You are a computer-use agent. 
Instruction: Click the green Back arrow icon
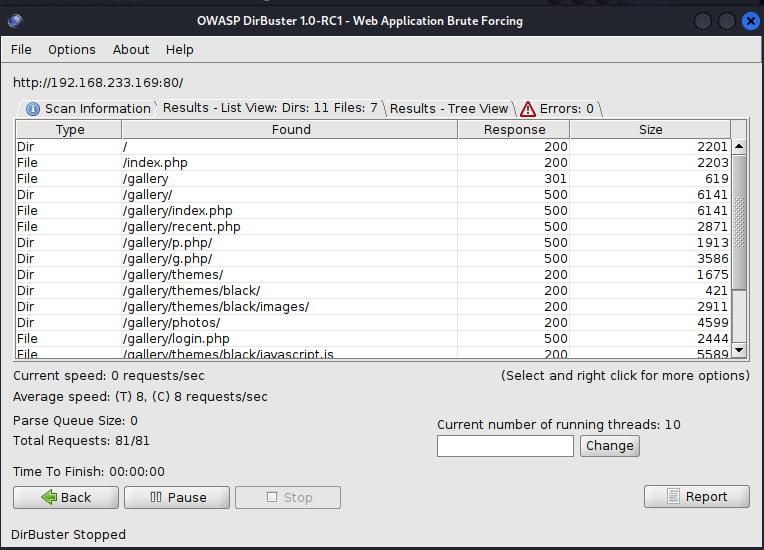[49, 497]
